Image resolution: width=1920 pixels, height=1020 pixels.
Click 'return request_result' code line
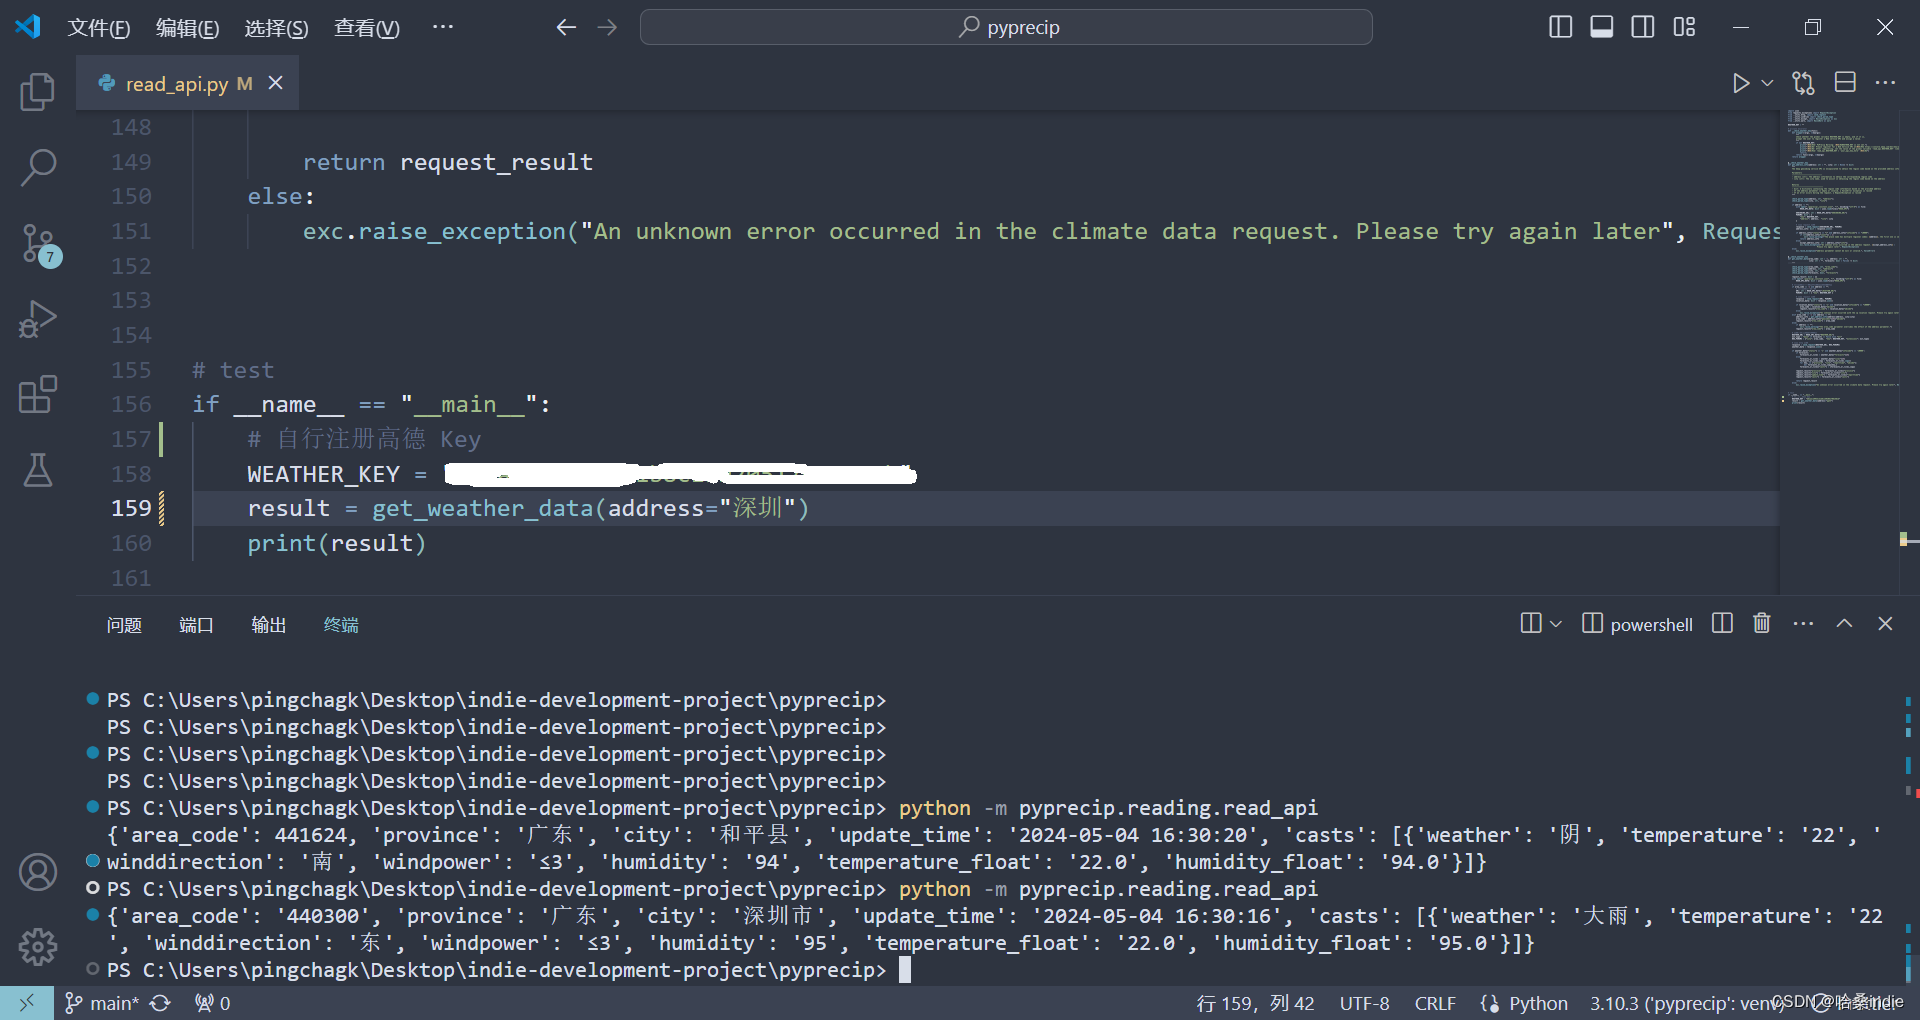pyautogui.click(x=448, y=162)
